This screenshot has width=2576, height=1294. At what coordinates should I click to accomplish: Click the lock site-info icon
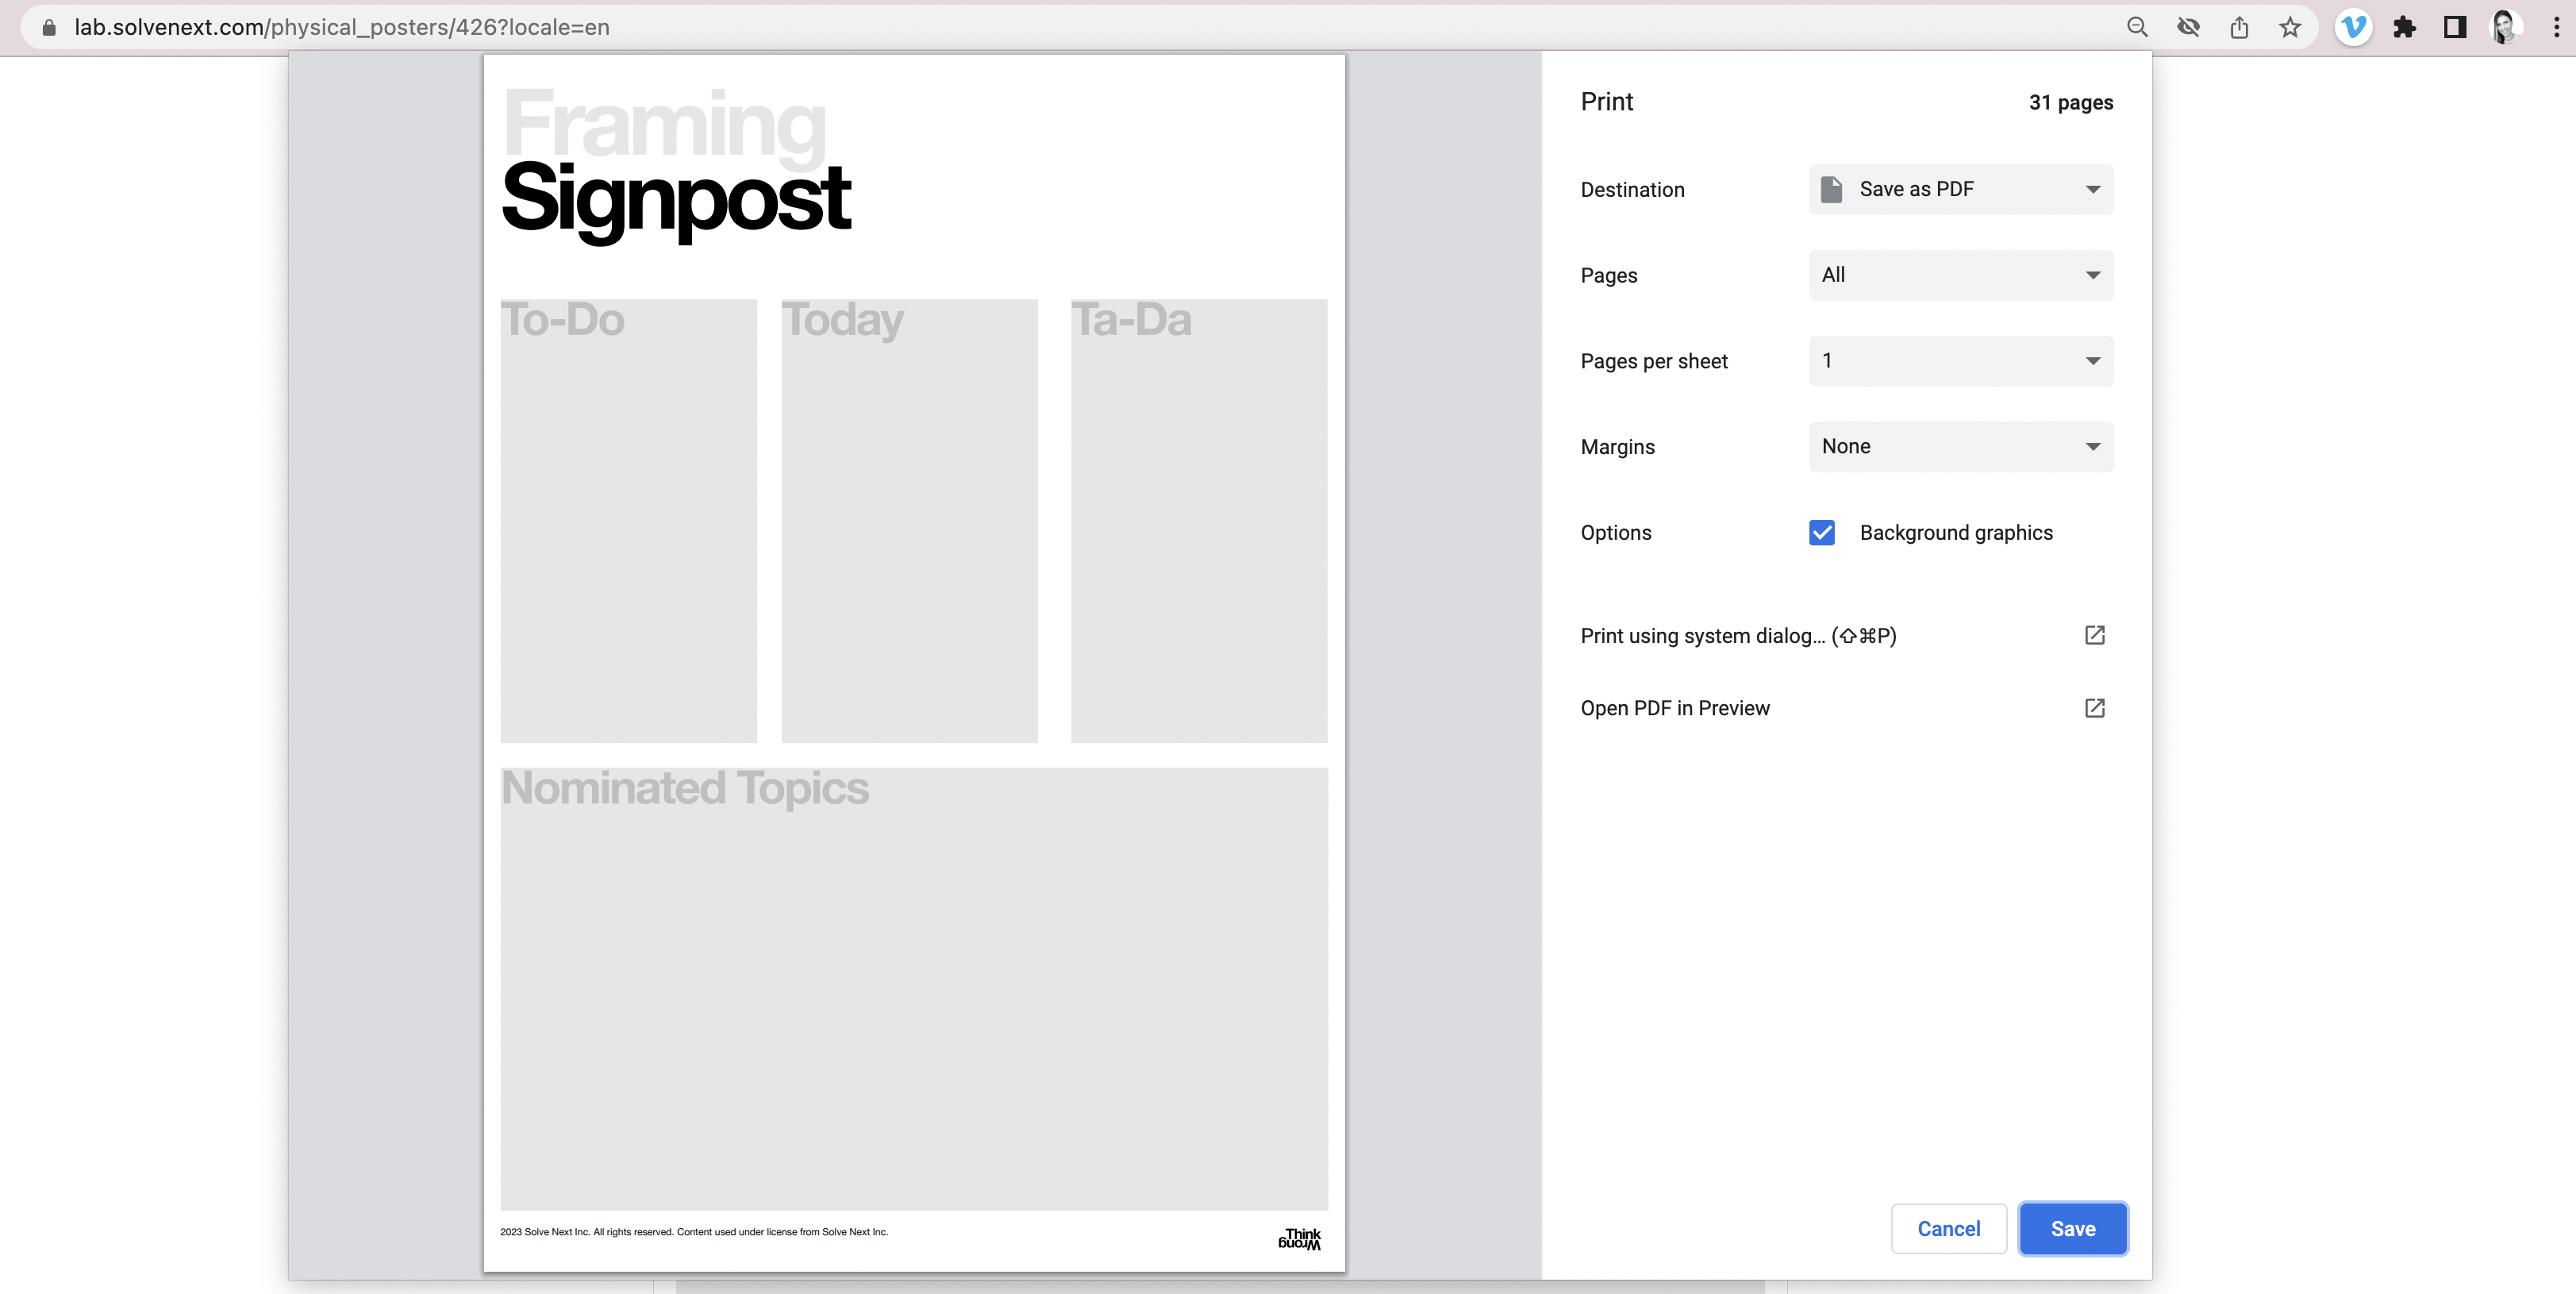coord(48,27)
